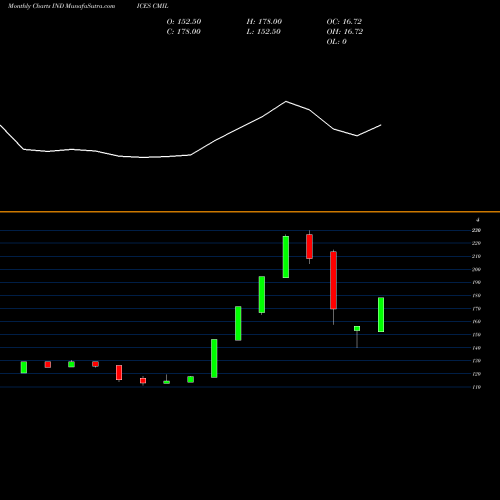The image size is (500, 500).
Task: Click the OH: 16.72 reading
Action: [345, 31]
